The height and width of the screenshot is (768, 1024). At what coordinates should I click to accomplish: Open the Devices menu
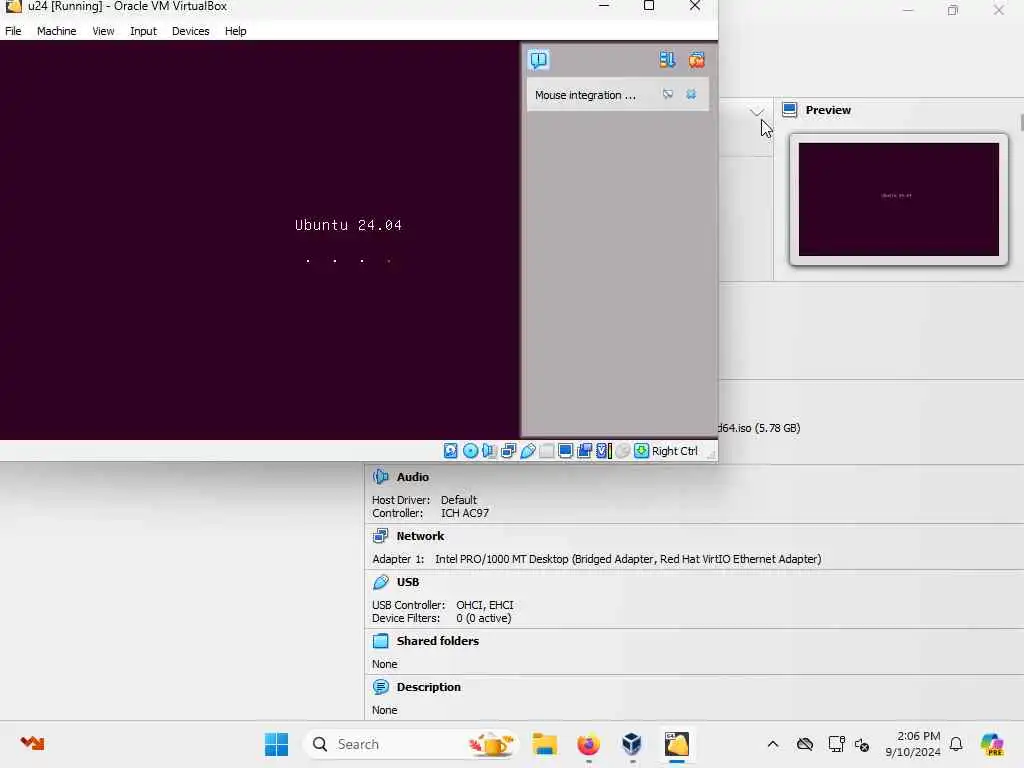(x=190, y=31)
